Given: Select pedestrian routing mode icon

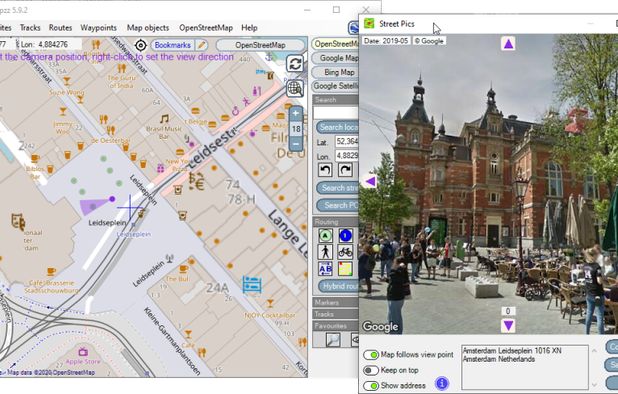Looking at the screenshot, I should [325, 252].
